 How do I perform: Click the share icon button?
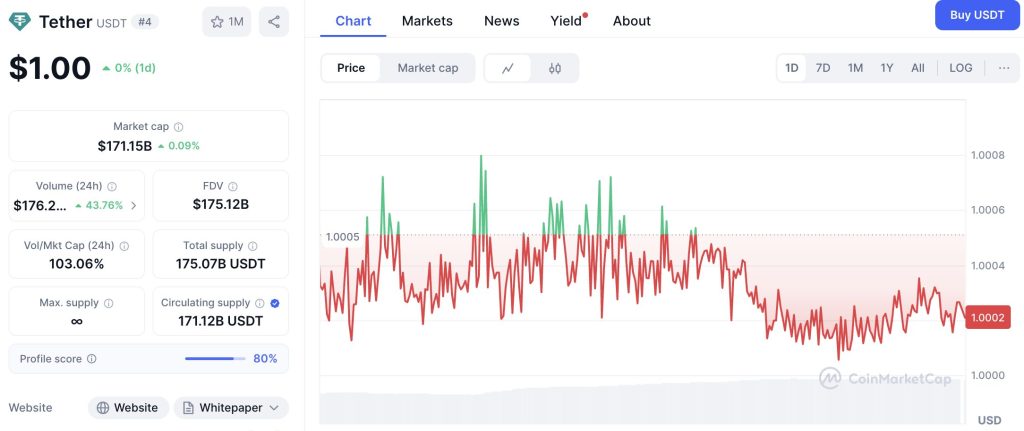pos(274,21)
